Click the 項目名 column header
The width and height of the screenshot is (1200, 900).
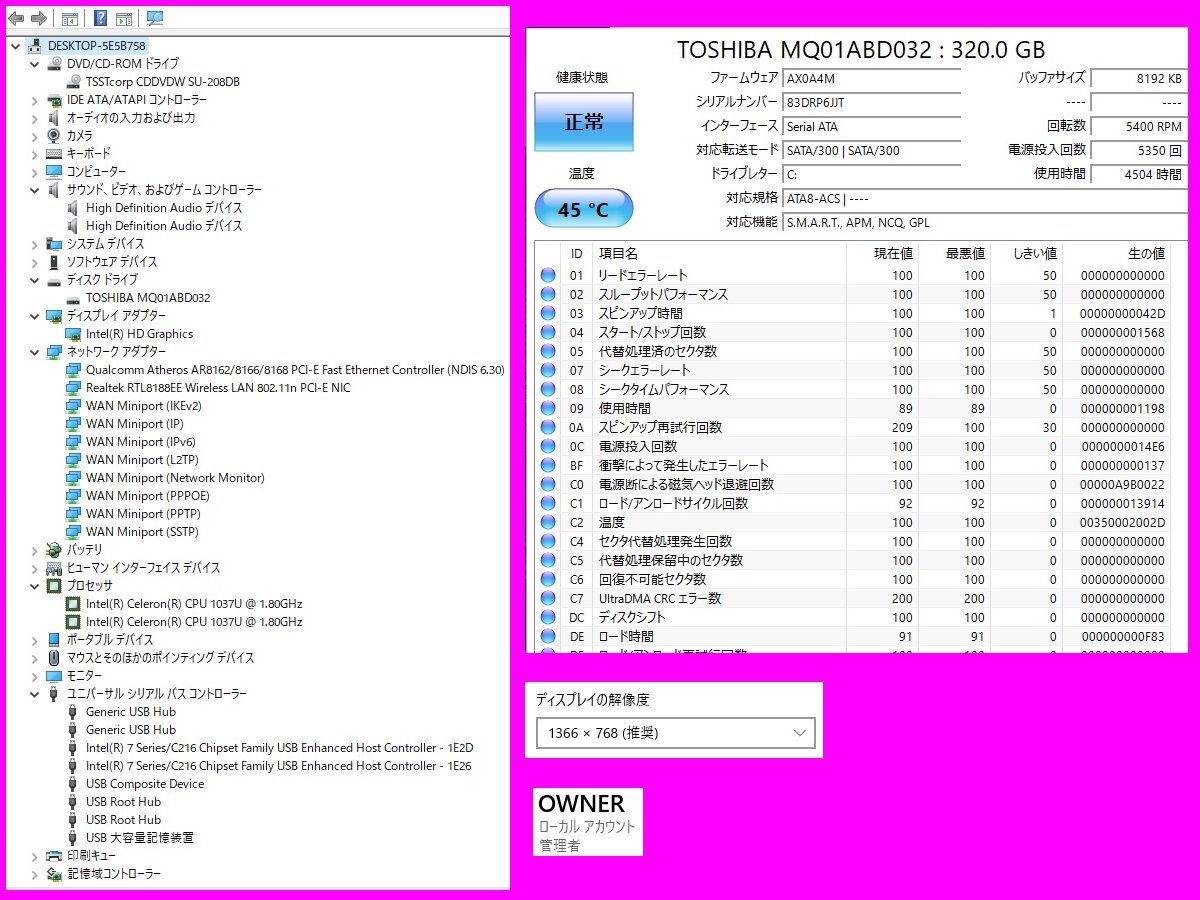click(618, 254)
